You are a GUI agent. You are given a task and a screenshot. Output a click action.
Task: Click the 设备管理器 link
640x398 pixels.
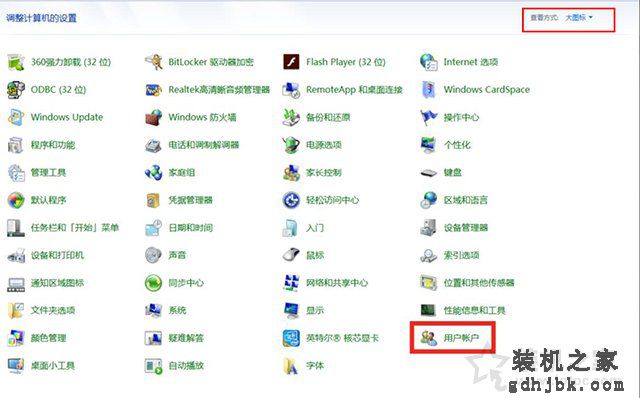click(466, 228)
